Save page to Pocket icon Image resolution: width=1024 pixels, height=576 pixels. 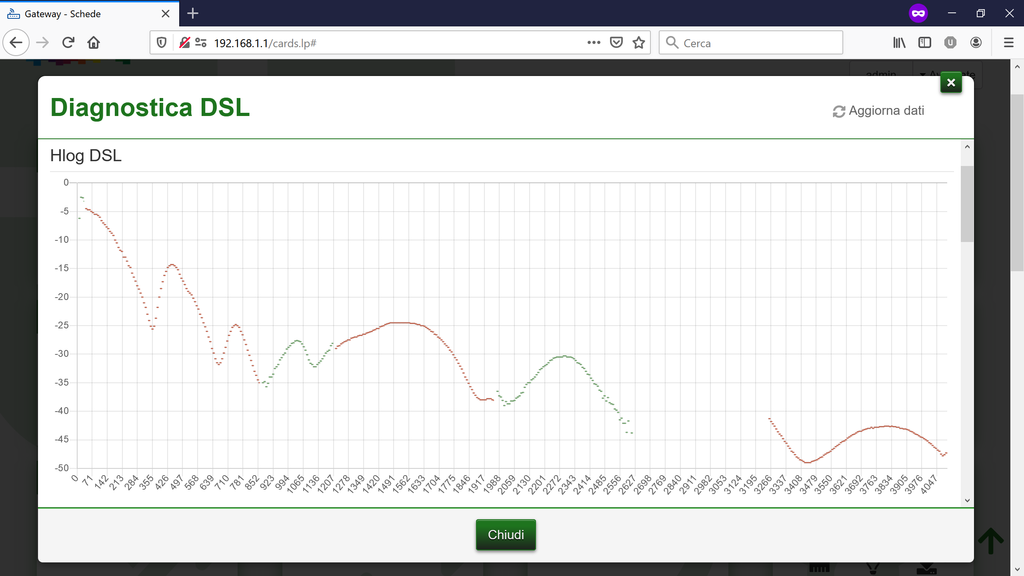tap(616, 42)
